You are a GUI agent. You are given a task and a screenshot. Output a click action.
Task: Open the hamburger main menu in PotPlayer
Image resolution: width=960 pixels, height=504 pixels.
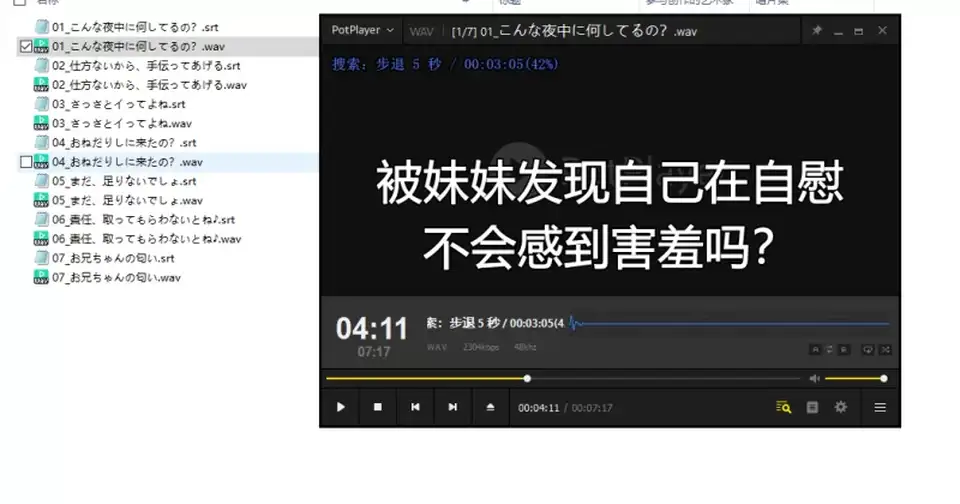[880, 407]
